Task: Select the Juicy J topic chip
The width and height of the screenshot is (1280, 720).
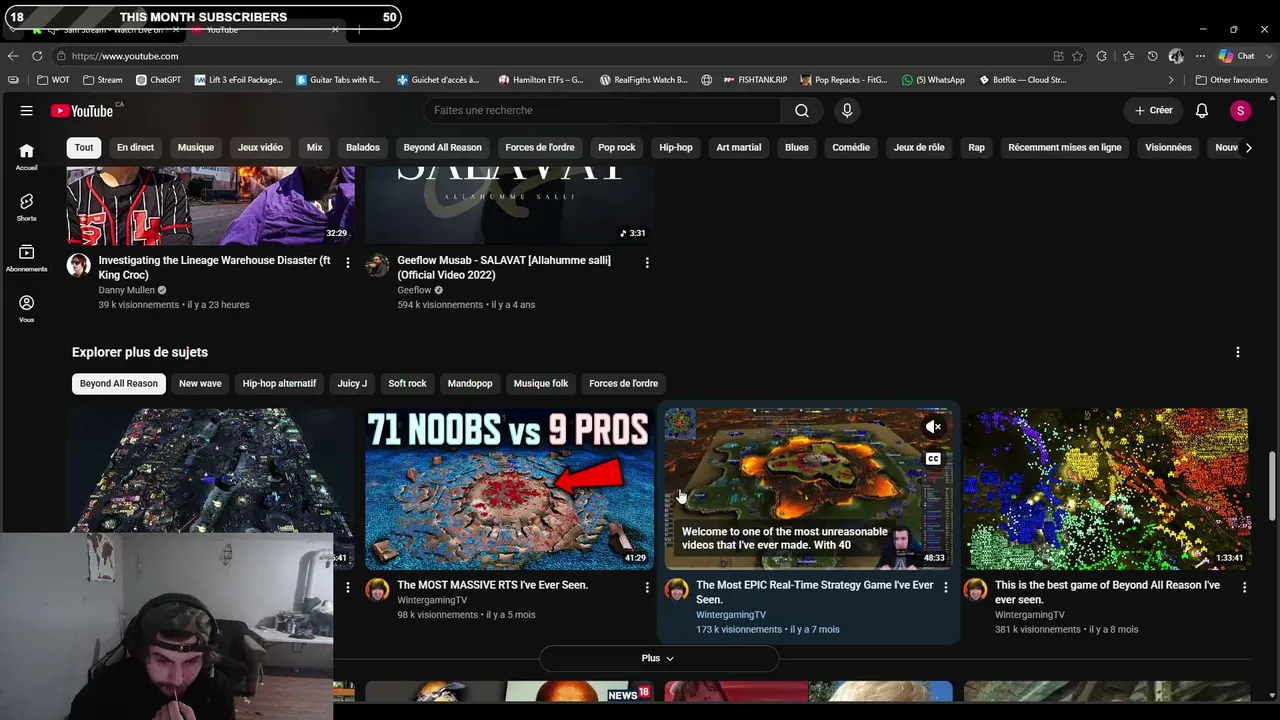Action: click(352, 384)
